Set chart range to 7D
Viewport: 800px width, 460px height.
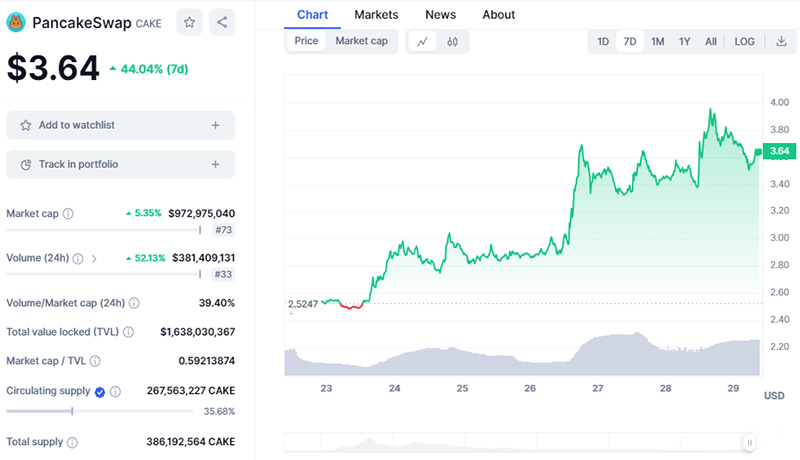point(630,41)
